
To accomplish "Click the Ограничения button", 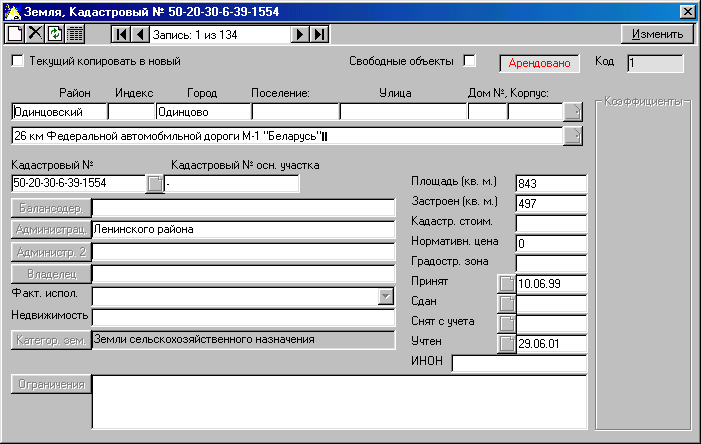I will (x=51, y=385).
